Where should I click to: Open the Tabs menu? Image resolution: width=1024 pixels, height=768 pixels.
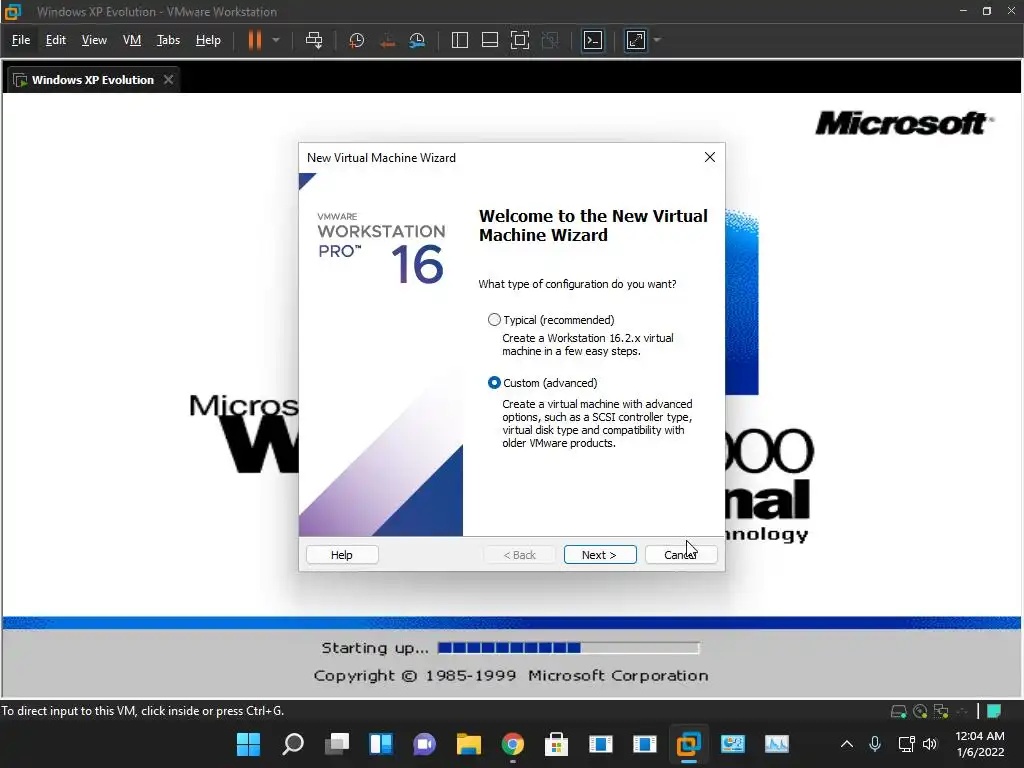click(168, 40)
